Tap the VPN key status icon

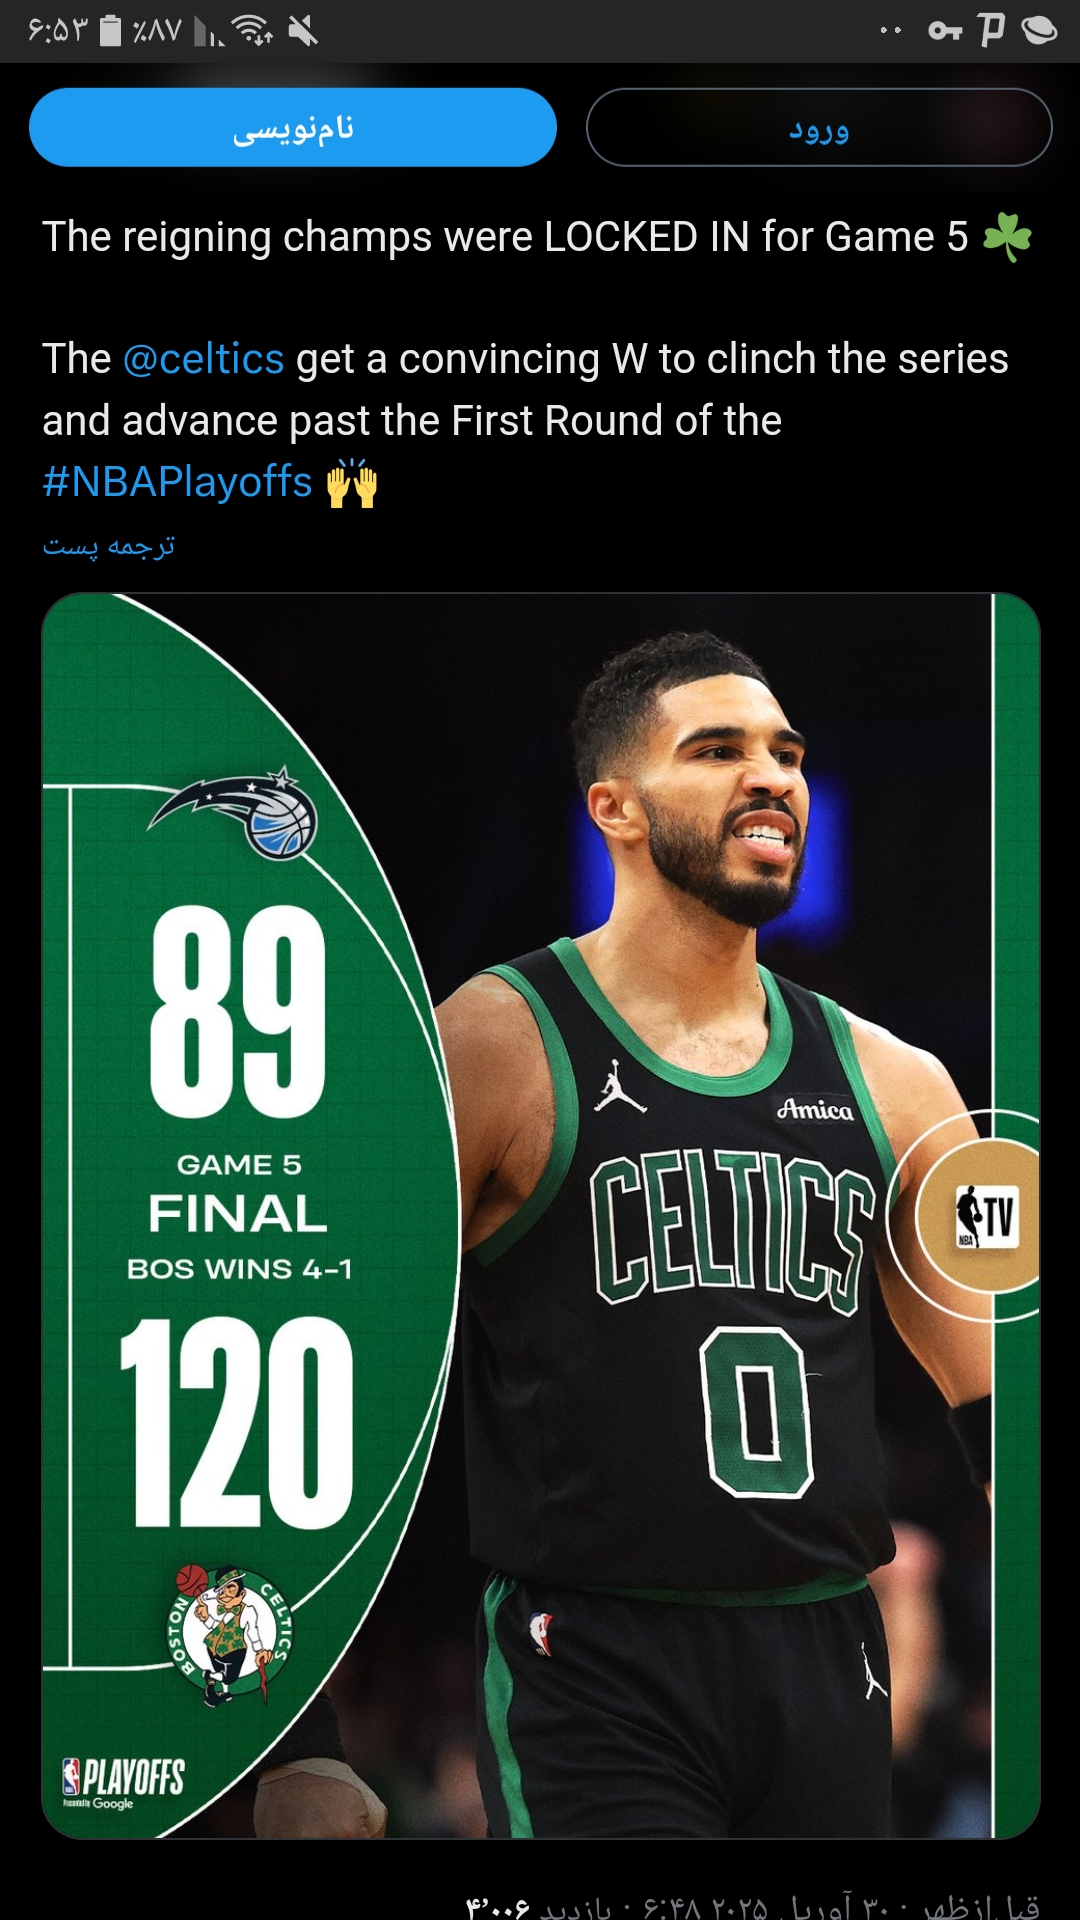(945, 31)
